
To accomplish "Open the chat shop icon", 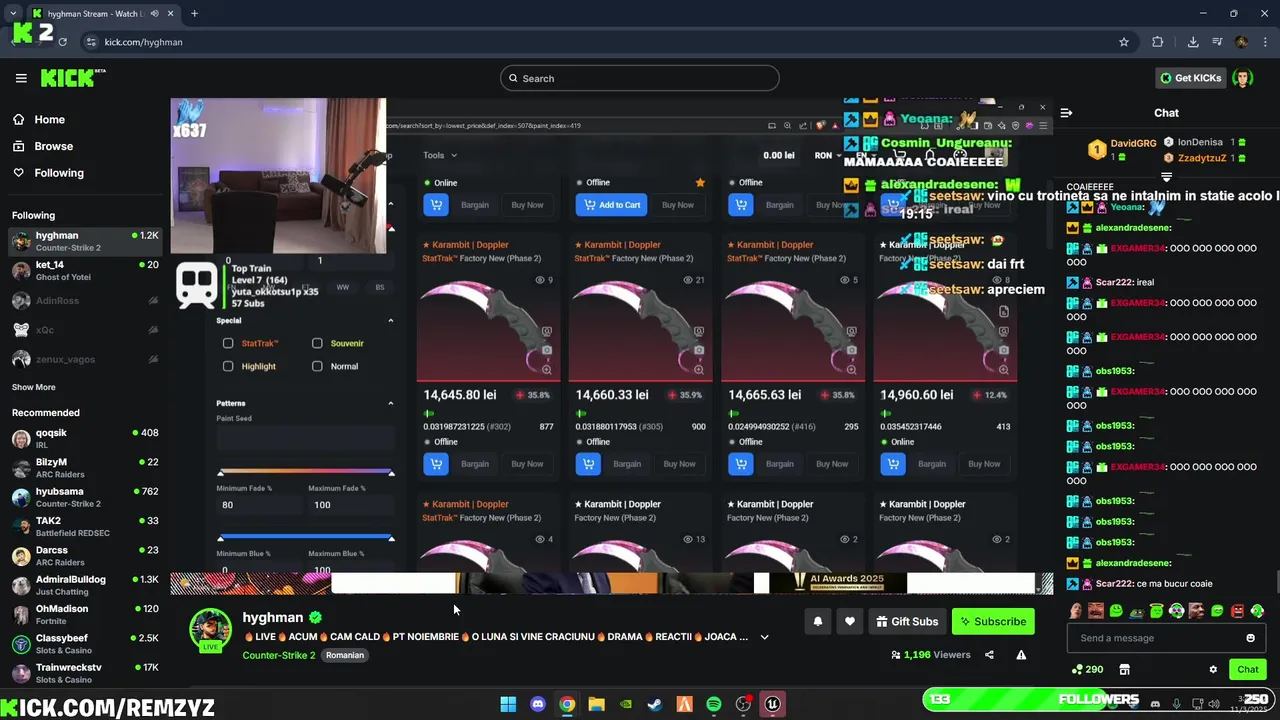I will (1124, 669).
